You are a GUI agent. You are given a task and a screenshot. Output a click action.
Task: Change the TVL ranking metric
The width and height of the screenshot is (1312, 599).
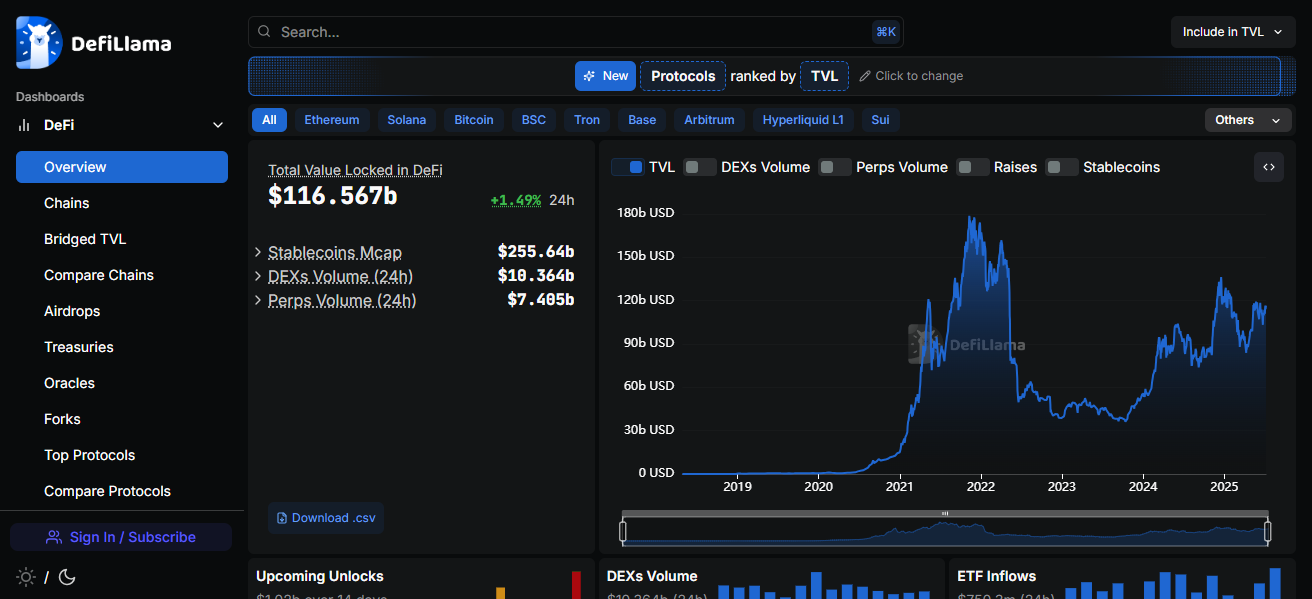pyautogui.click(x=824, y=76)
